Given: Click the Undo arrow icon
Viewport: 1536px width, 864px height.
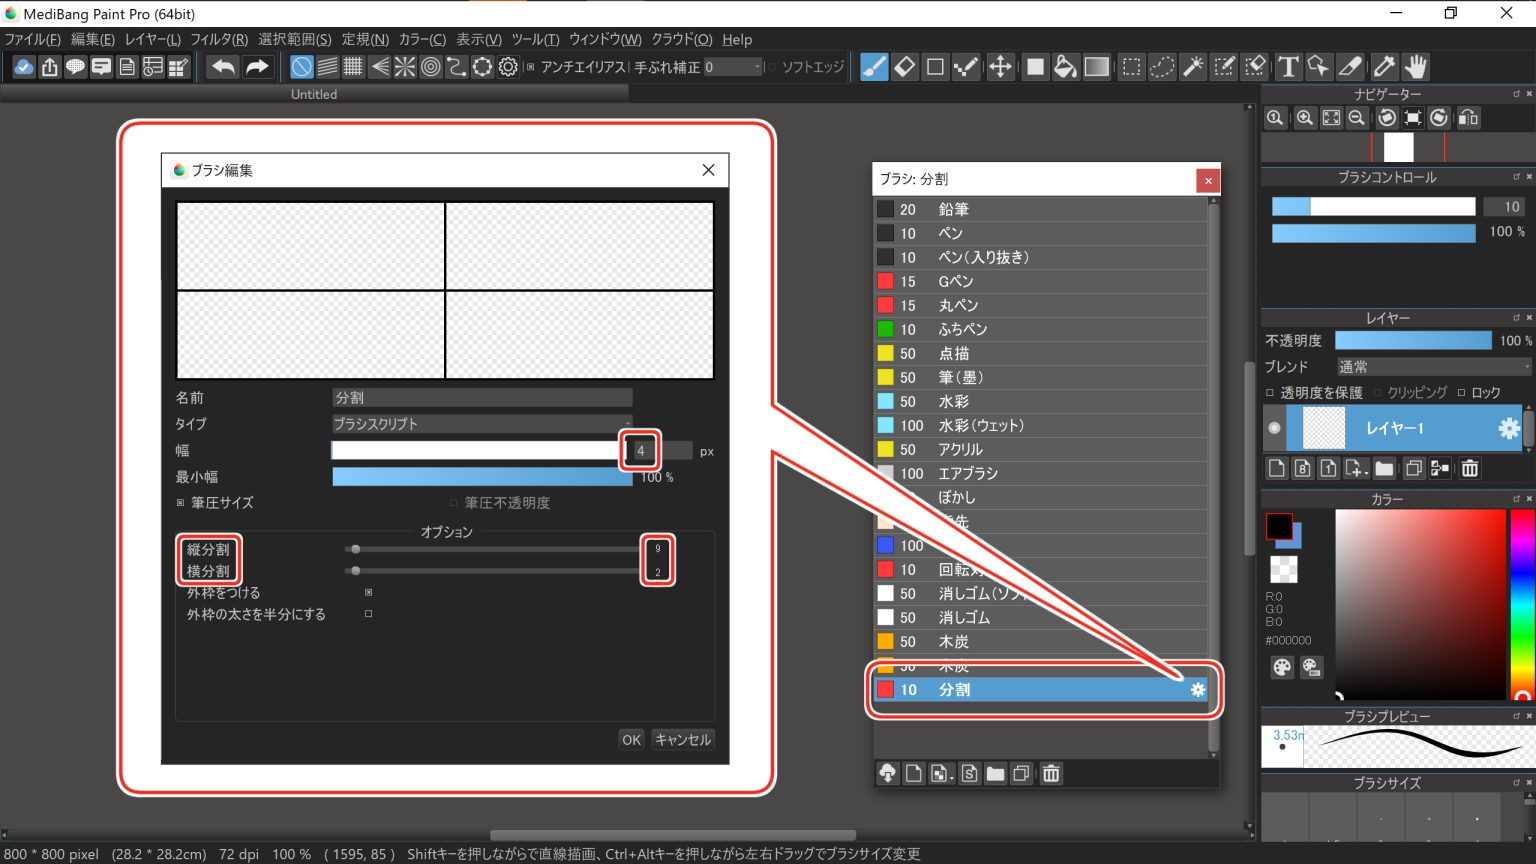Looking at the screenshot, I should [x=223, y=67].
